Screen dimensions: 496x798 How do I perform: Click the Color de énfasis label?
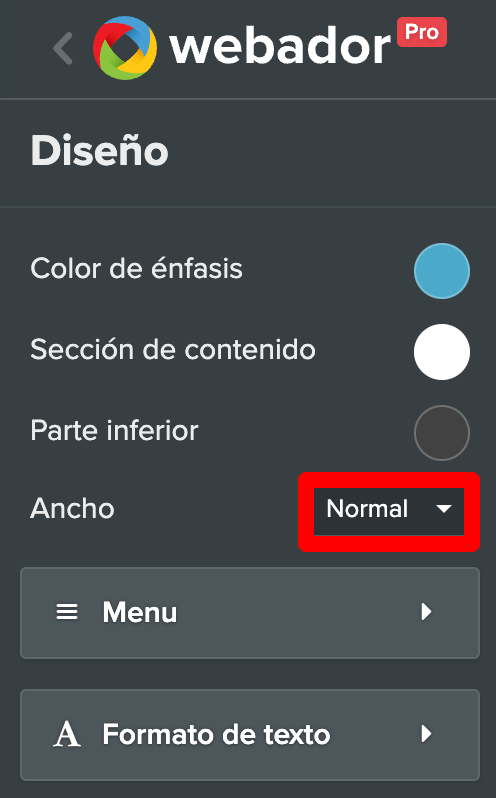pyautogui.click(x=136, y=268)
